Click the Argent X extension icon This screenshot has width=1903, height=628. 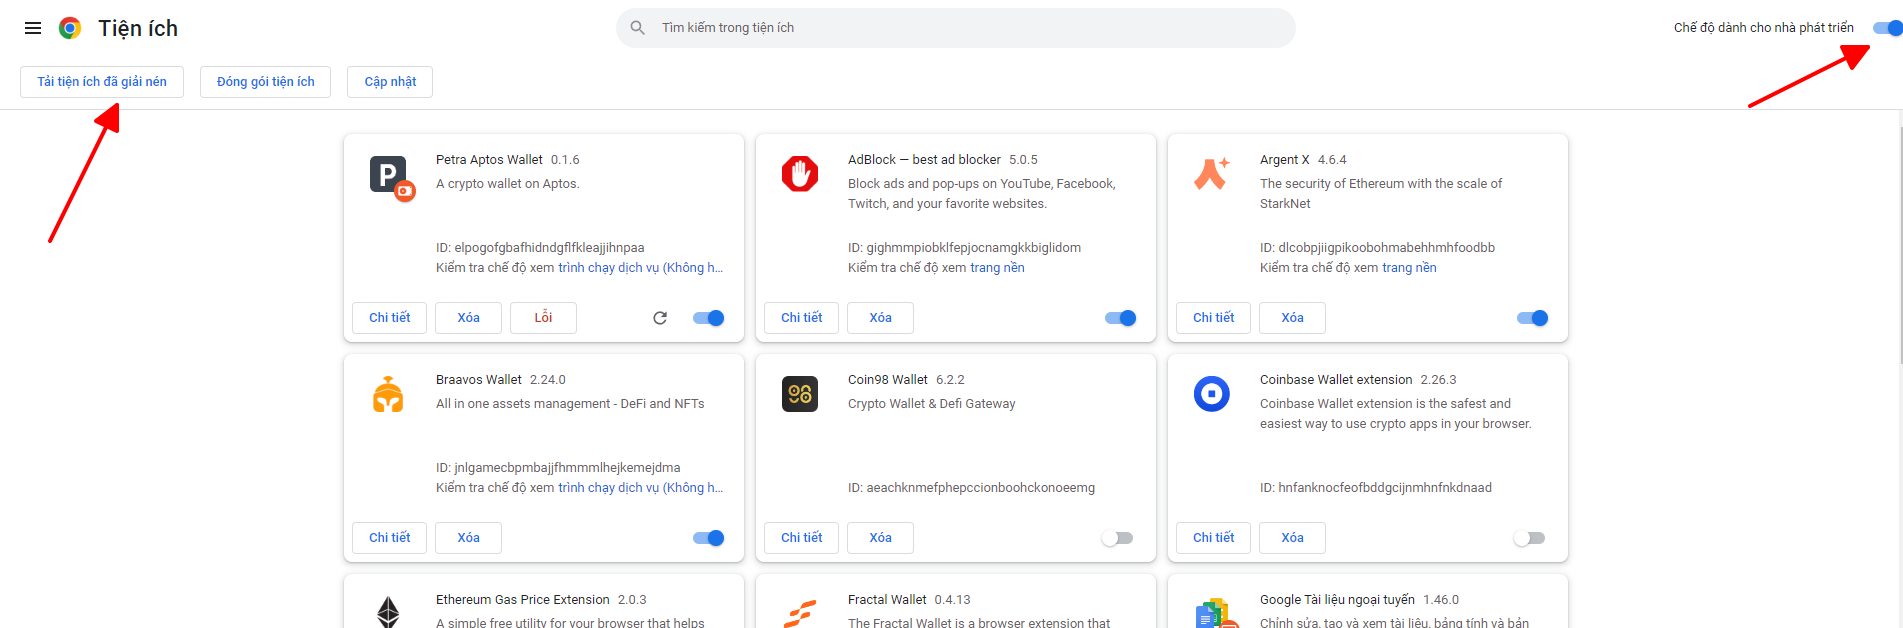point(1211,174)
